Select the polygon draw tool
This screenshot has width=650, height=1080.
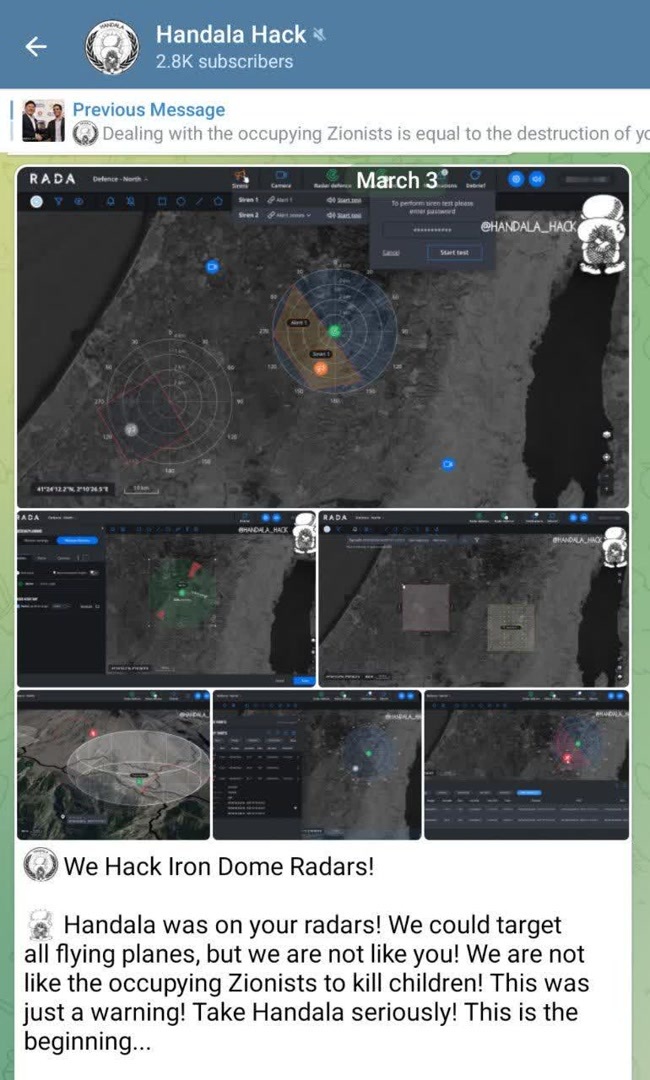tap(218, 201)
